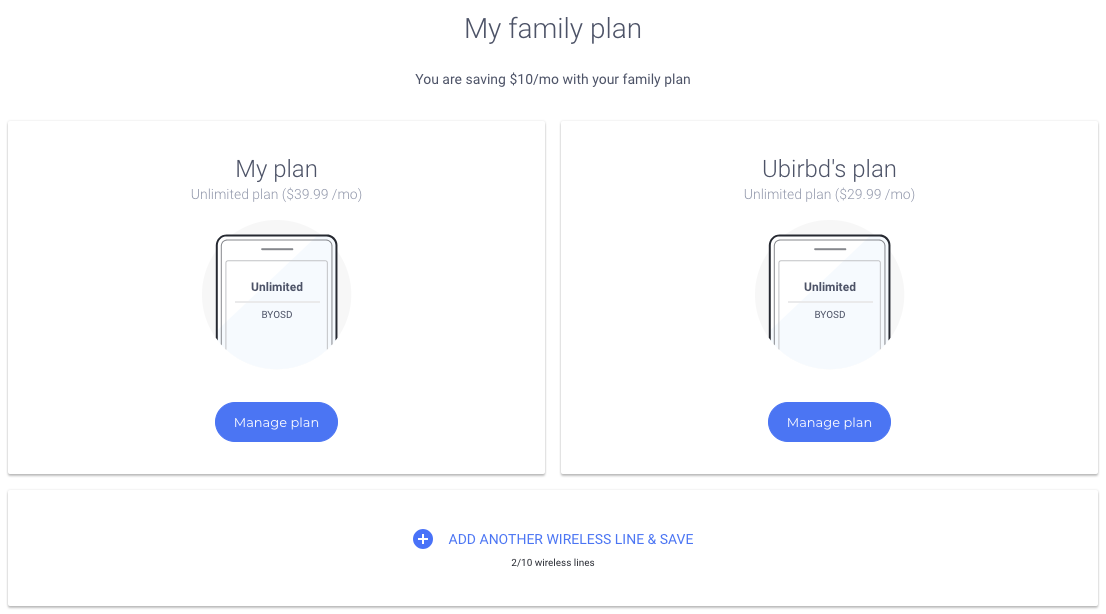Open Manage plan for My plan
The image size is (1106, 614).
click(x=276, y=422)
